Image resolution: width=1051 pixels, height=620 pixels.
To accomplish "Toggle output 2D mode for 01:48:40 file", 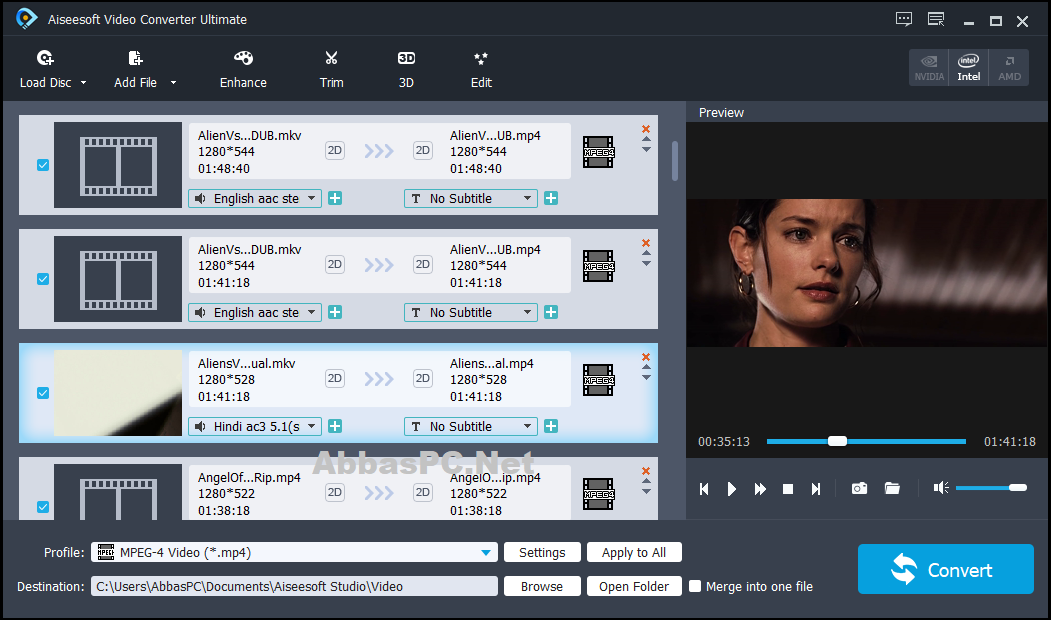I will click(422, 150).
